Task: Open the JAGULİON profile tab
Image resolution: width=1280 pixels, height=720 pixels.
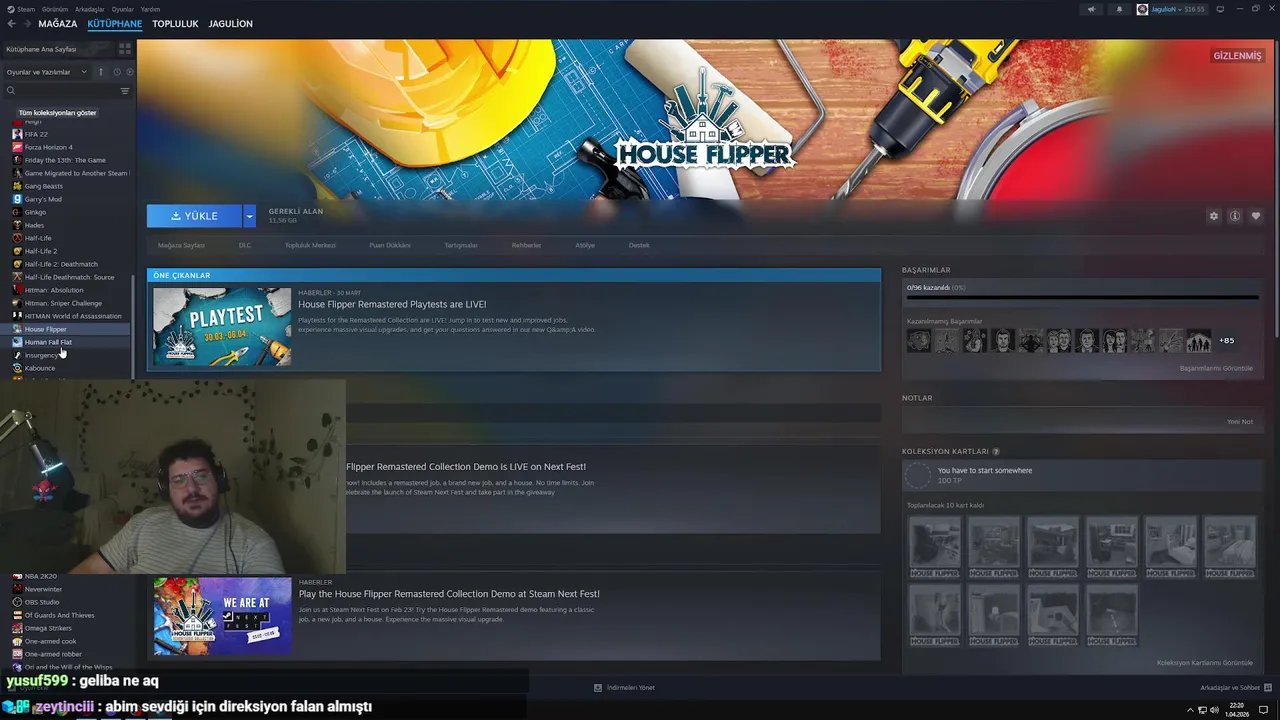Action: click(x=231, y=24)
